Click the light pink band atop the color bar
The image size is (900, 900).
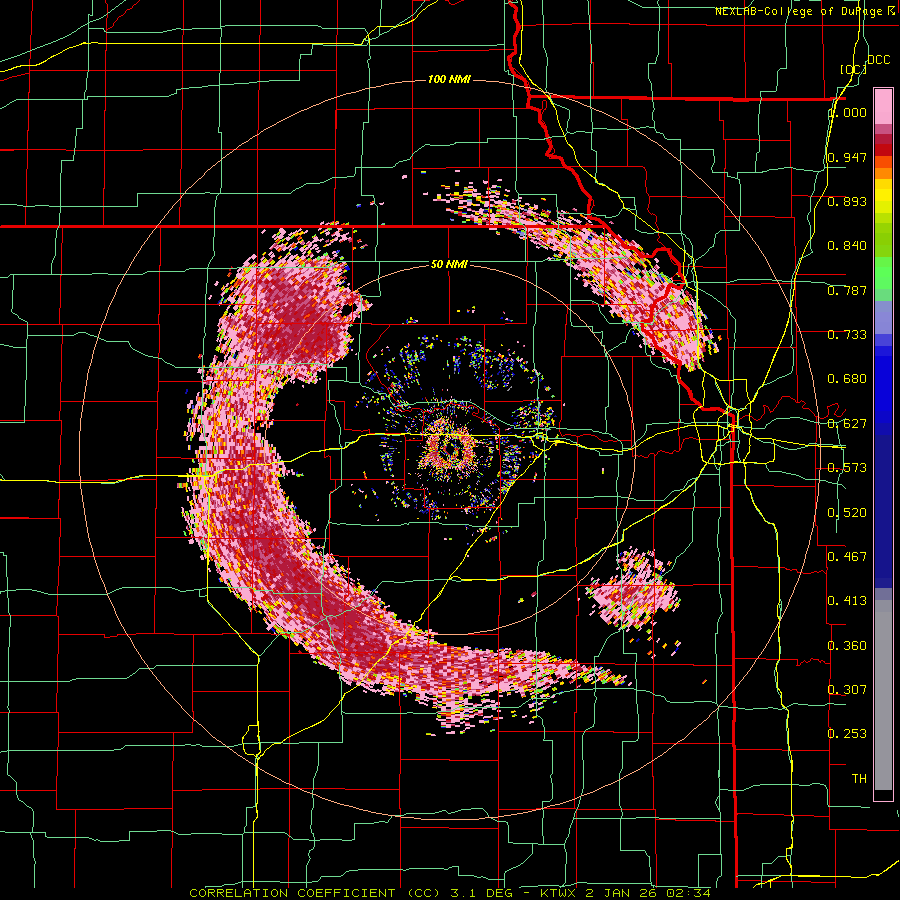[883, 107]
